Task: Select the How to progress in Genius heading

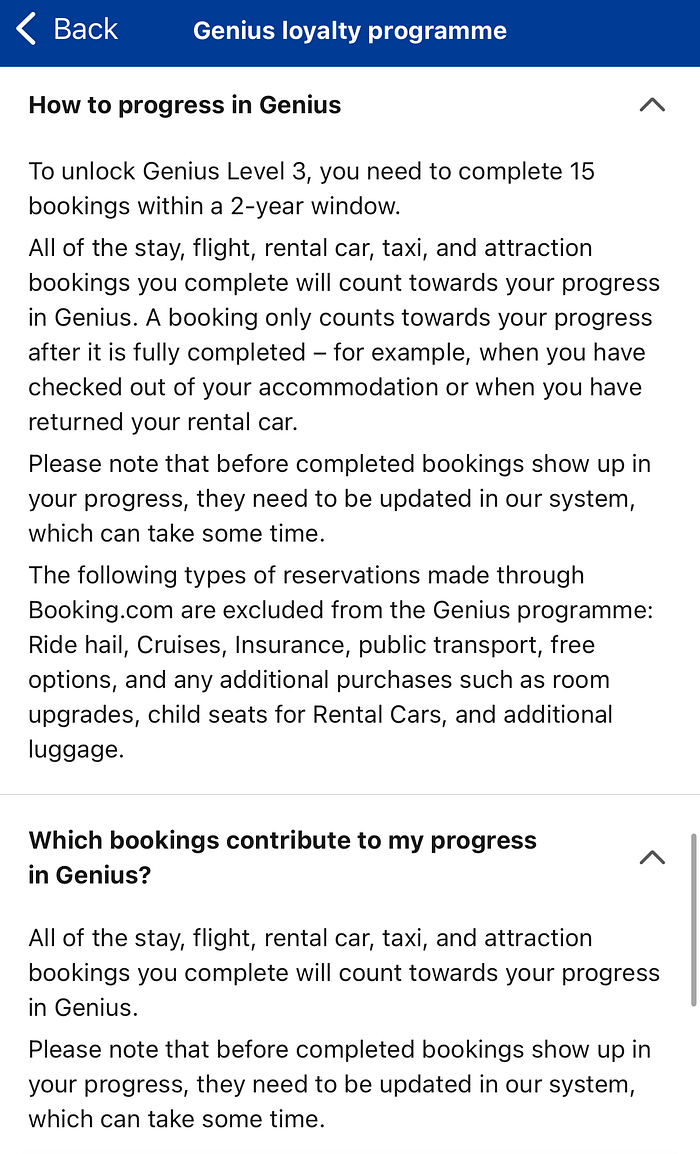Action: click(185, 105)
